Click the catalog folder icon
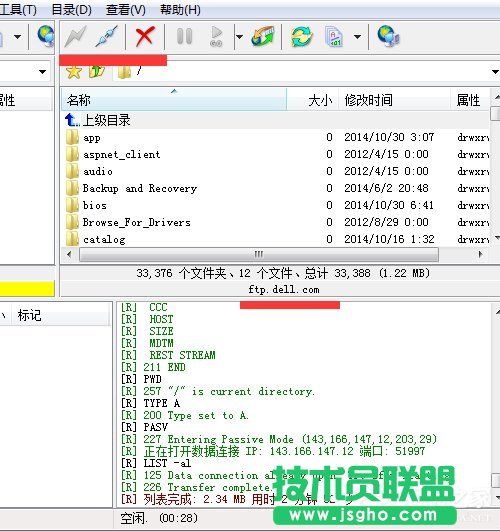 click(x=72, y=239)
